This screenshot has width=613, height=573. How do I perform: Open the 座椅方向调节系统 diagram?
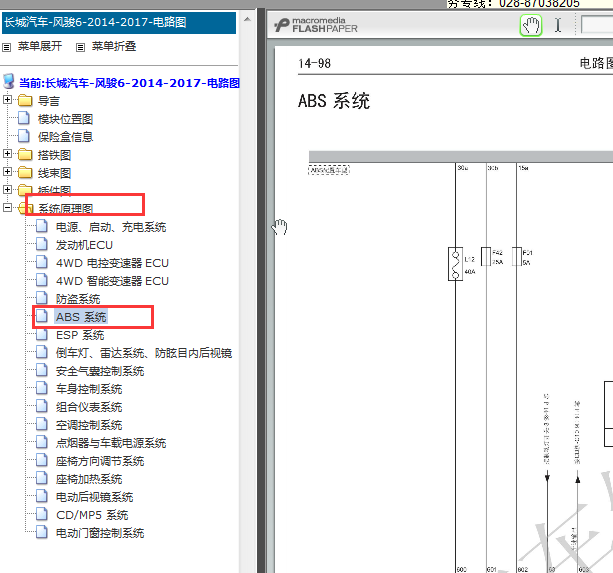(x=100, y=461)
